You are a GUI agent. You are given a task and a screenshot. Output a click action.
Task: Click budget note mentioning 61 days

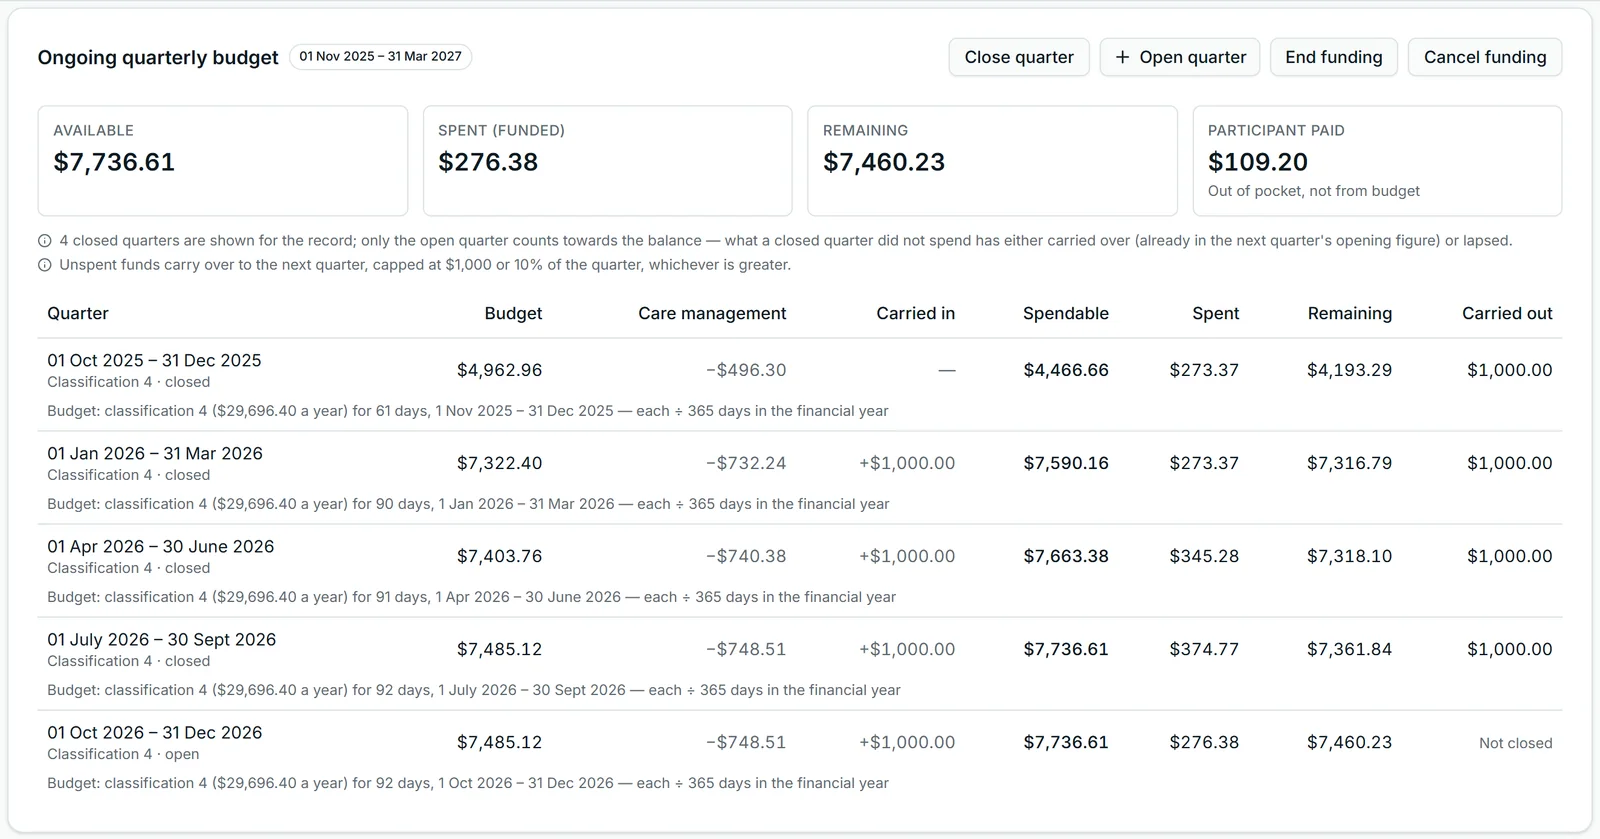click(468, 411)
